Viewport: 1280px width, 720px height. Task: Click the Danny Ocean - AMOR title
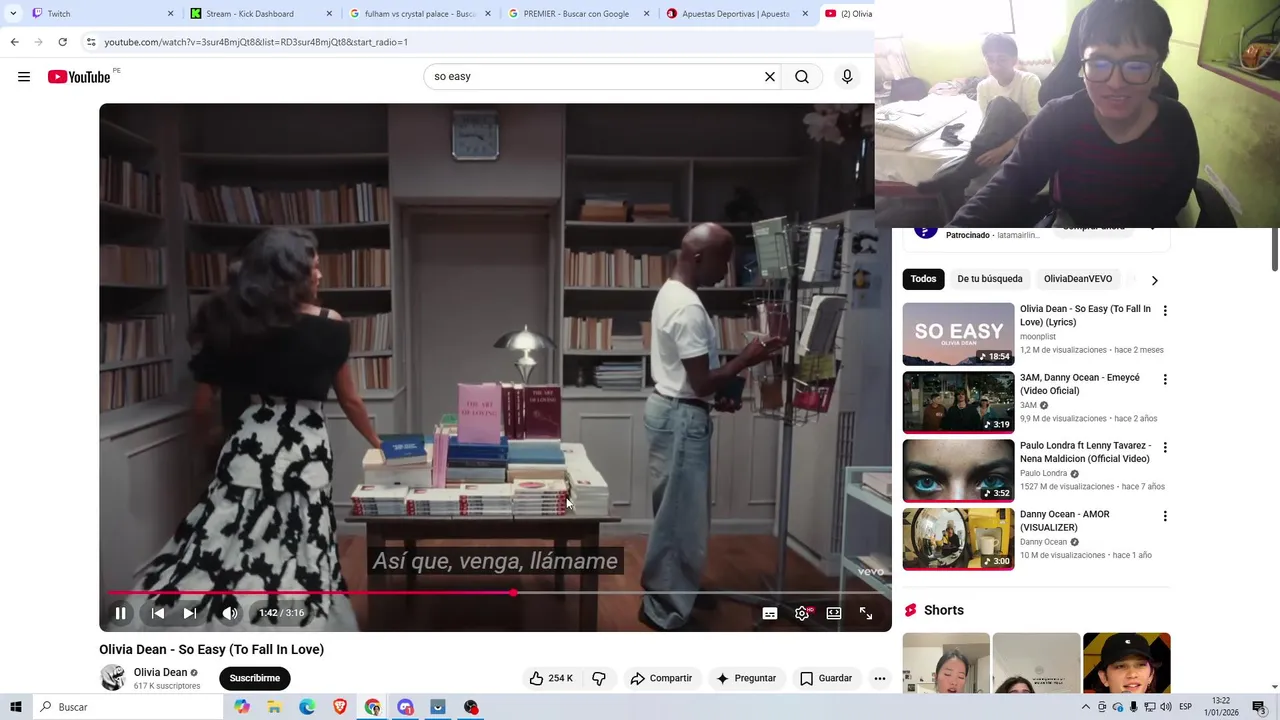(x=1065, y=521)
